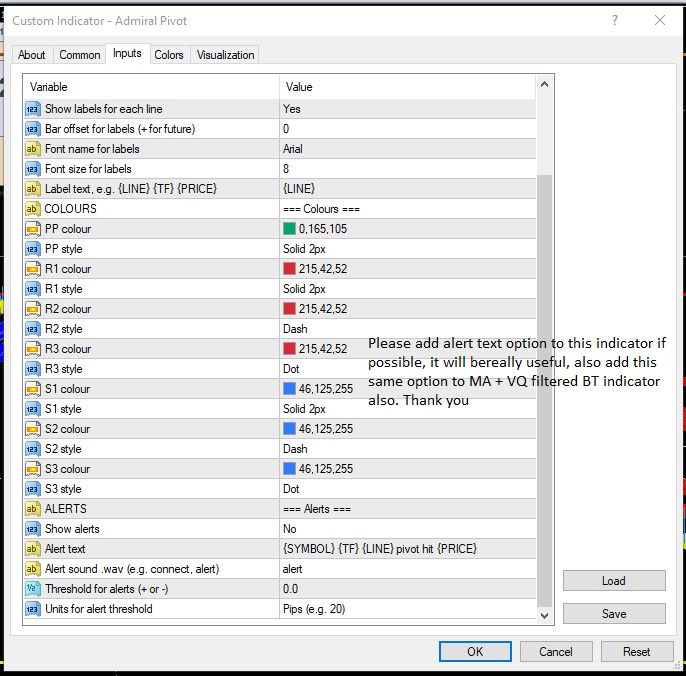Click the ab icon beside ALERTS row
Screen dimensions: 686x676
[x=33, y=509]
